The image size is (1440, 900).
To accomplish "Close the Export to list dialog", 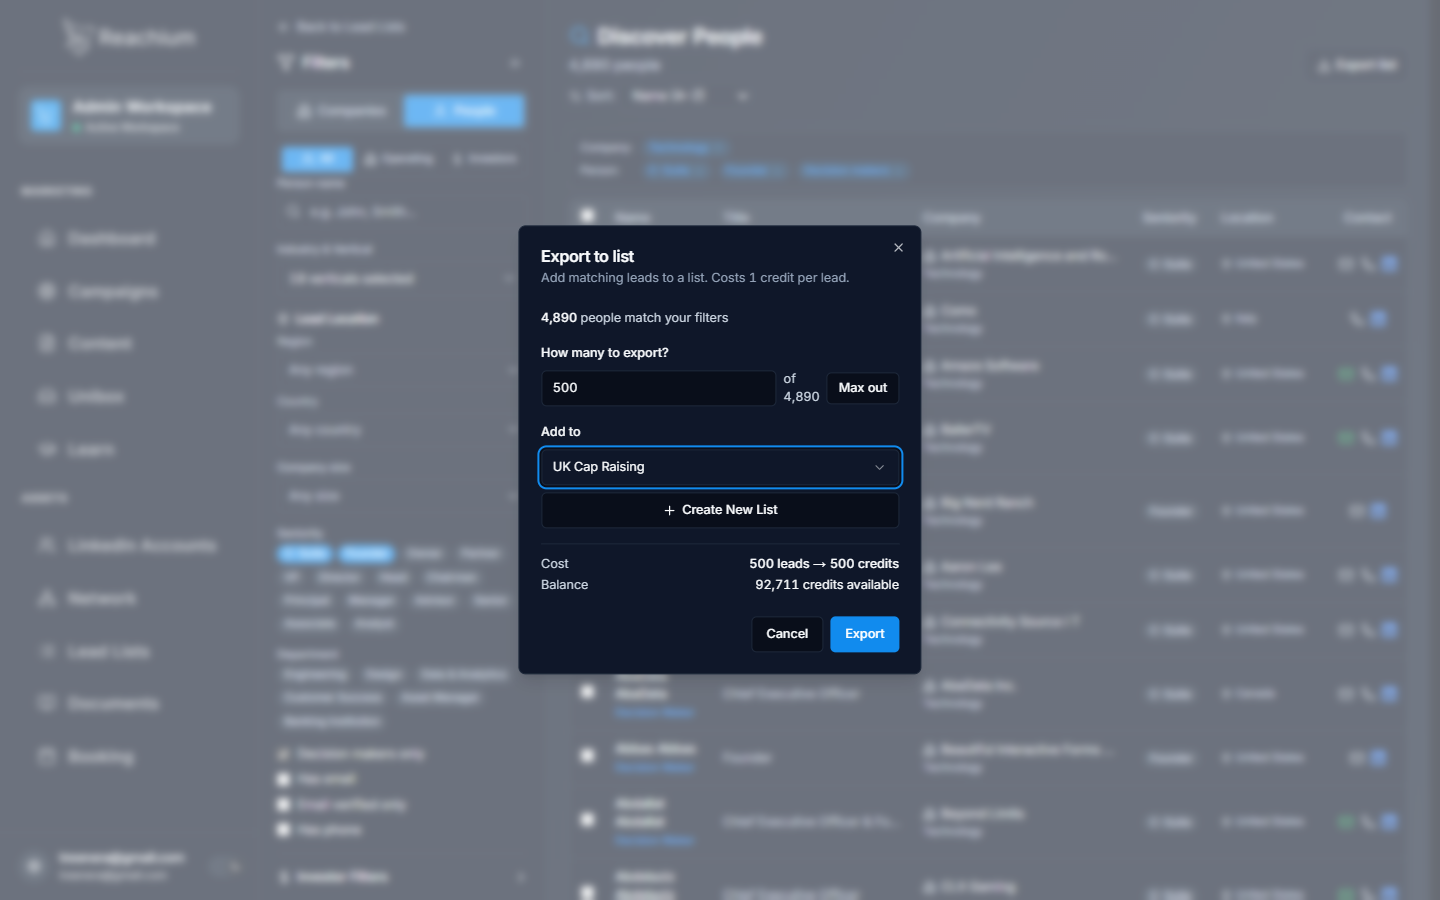I will click(x=898, y=248).
